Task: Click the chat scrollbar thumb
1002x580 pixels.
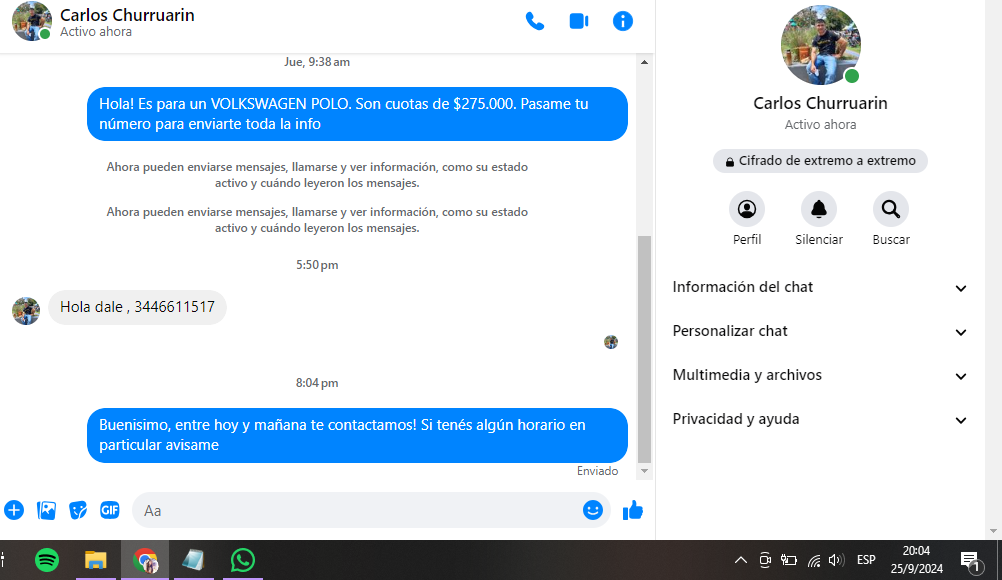Action: coord(644,349)
